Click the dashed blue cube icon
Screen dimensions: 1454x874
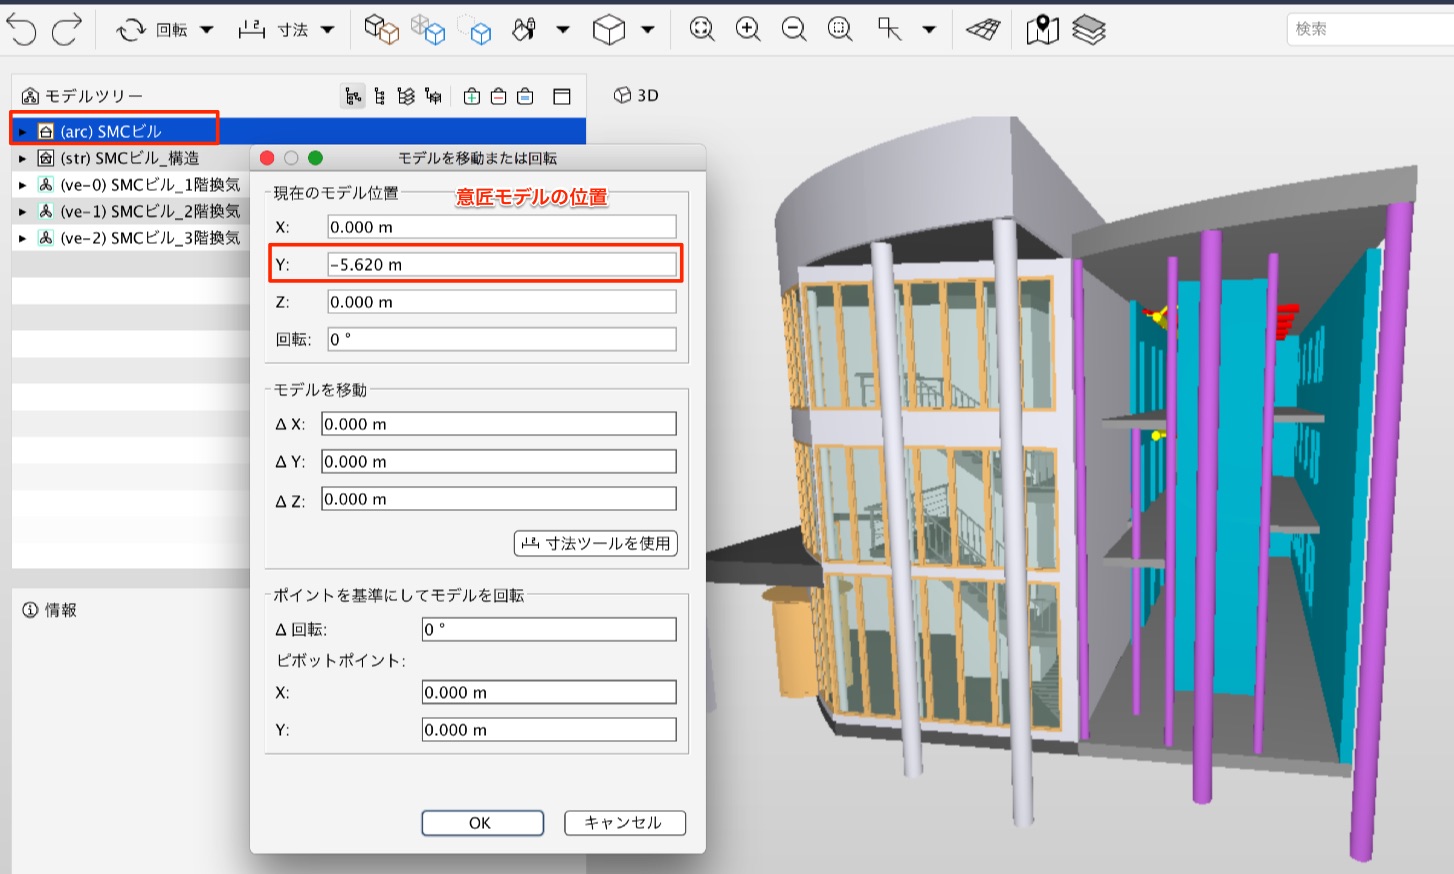point(475,30)
